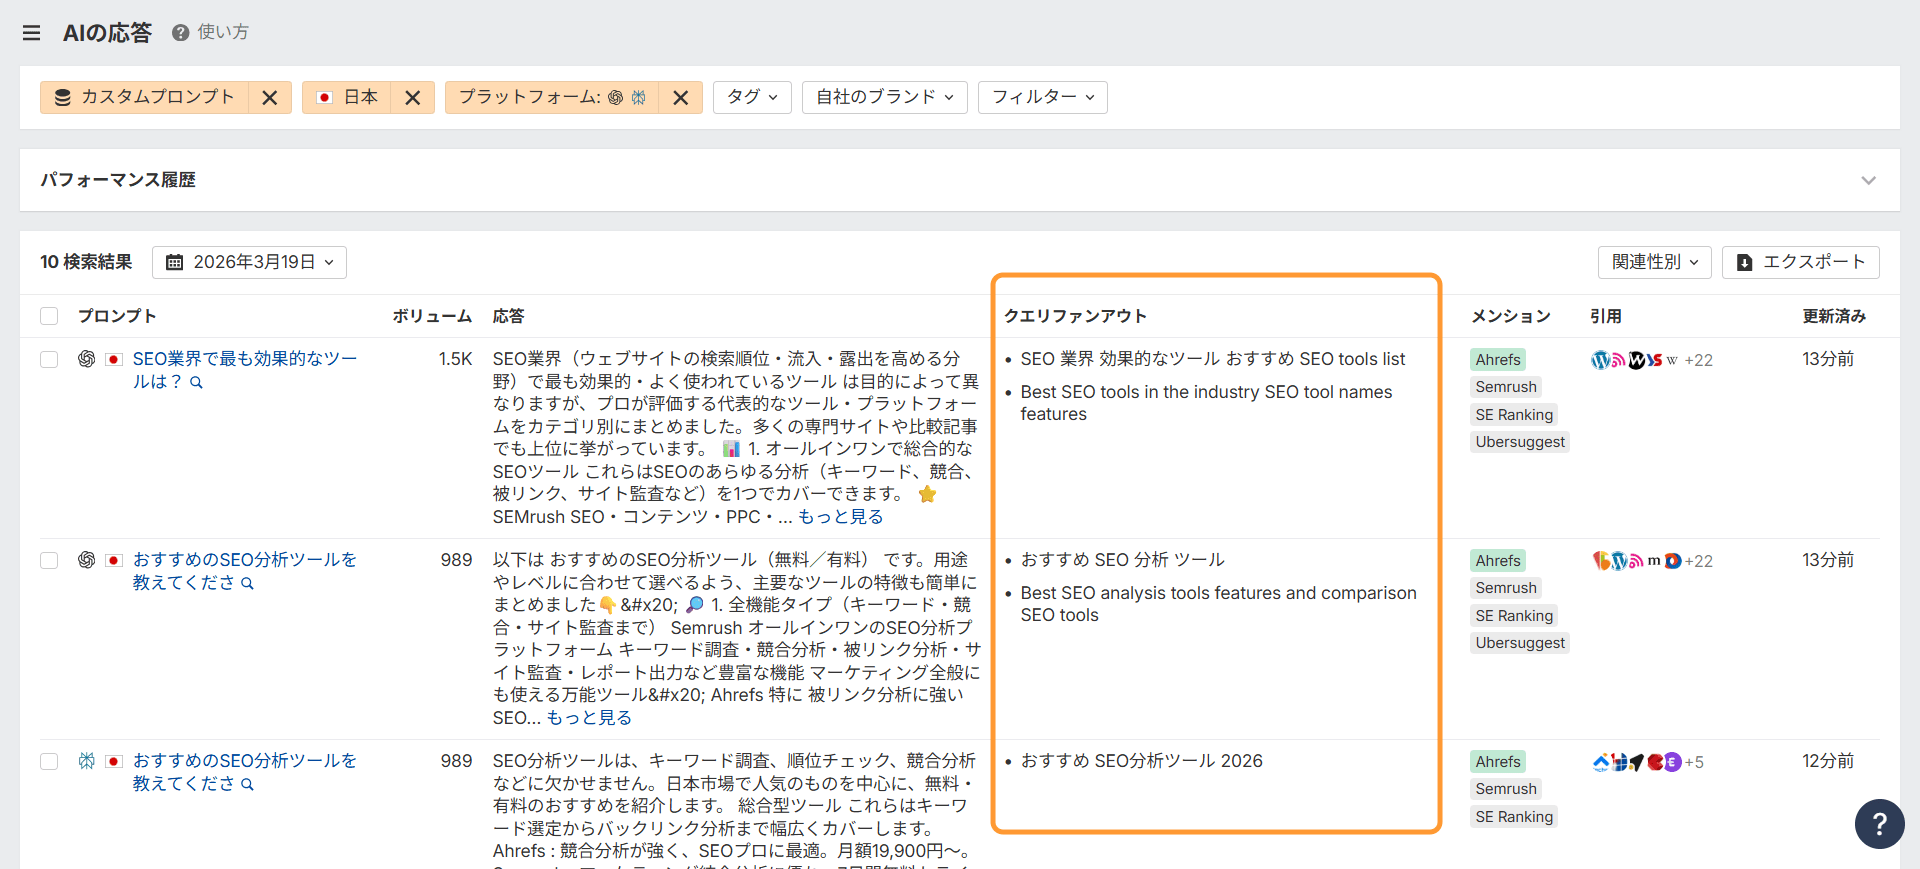Check the first row SEO業界 checkbox
Image resolution: width=1920 pixels, height=869 pixels.
[x=49, y=359]
